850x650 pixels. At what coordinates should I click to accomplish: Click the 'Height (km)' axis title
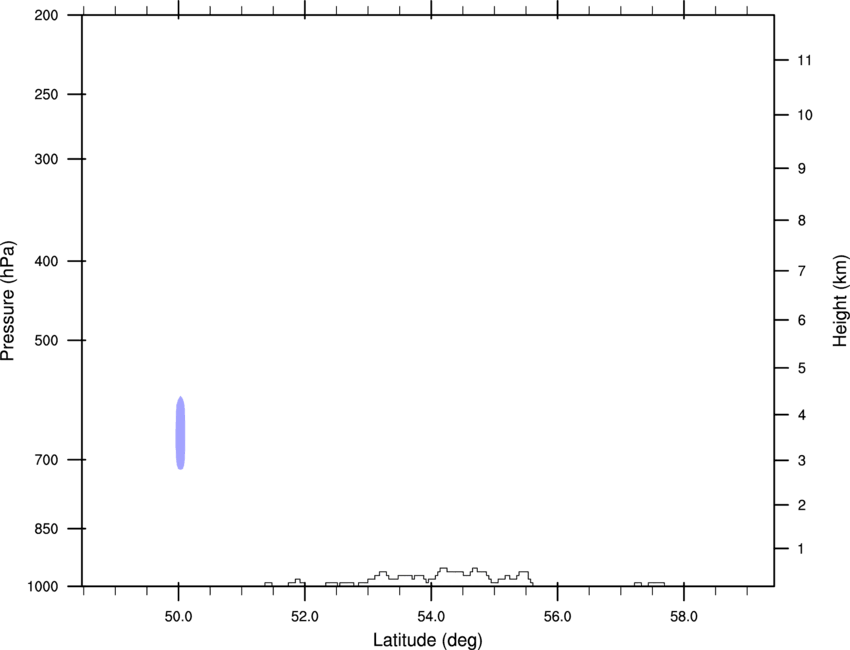[x=840, y=301]
